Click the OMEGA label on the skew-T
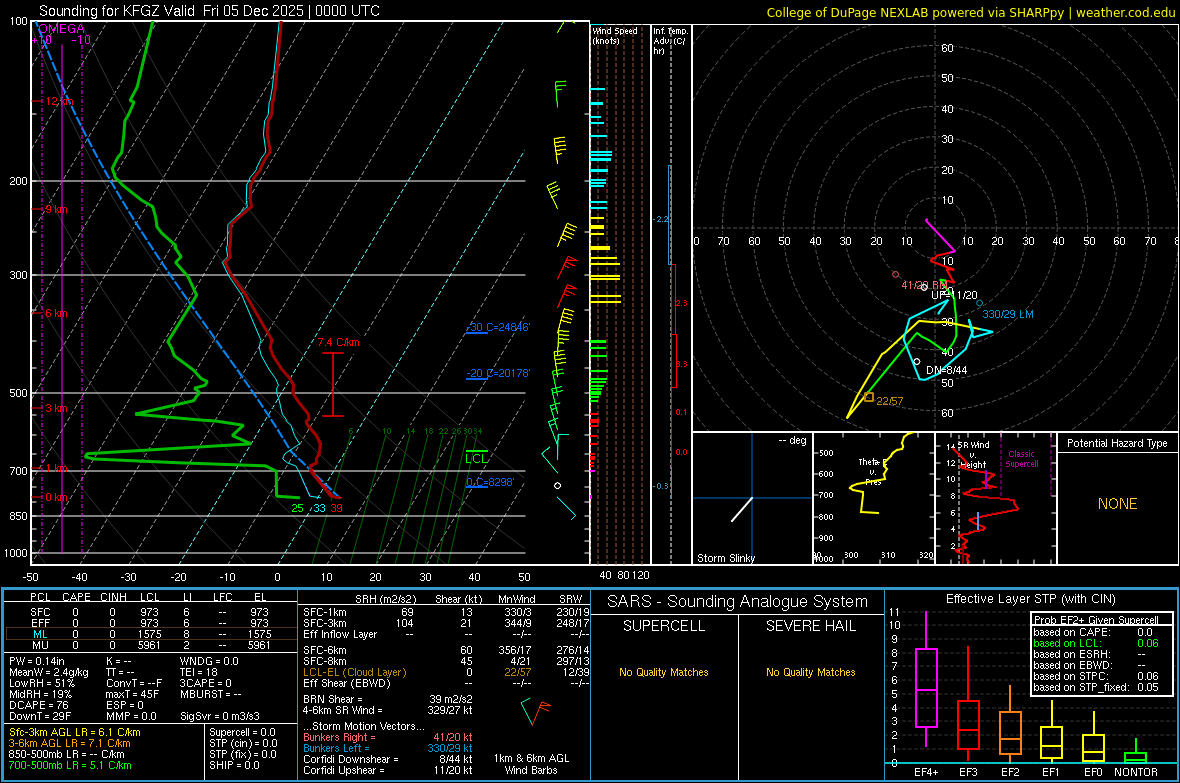 pyautogui.click(x=61, y=29)
